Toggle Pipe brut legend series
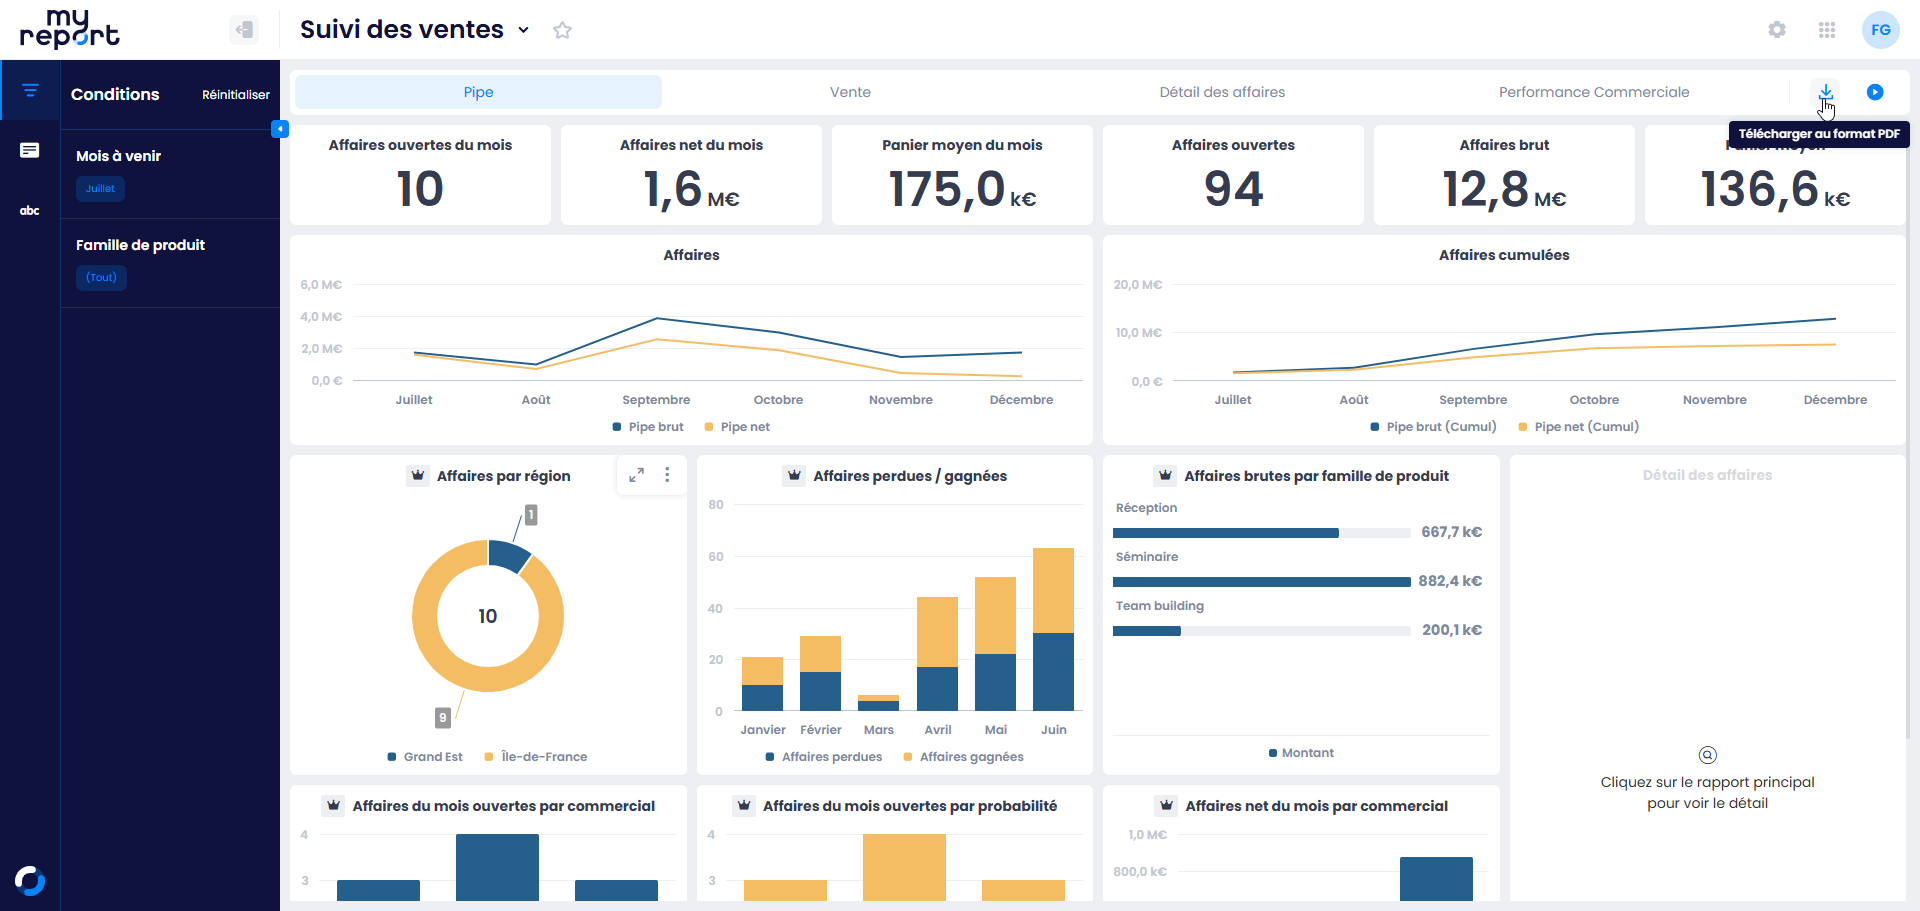1920x911 pixels. click(x=648, y=427)
